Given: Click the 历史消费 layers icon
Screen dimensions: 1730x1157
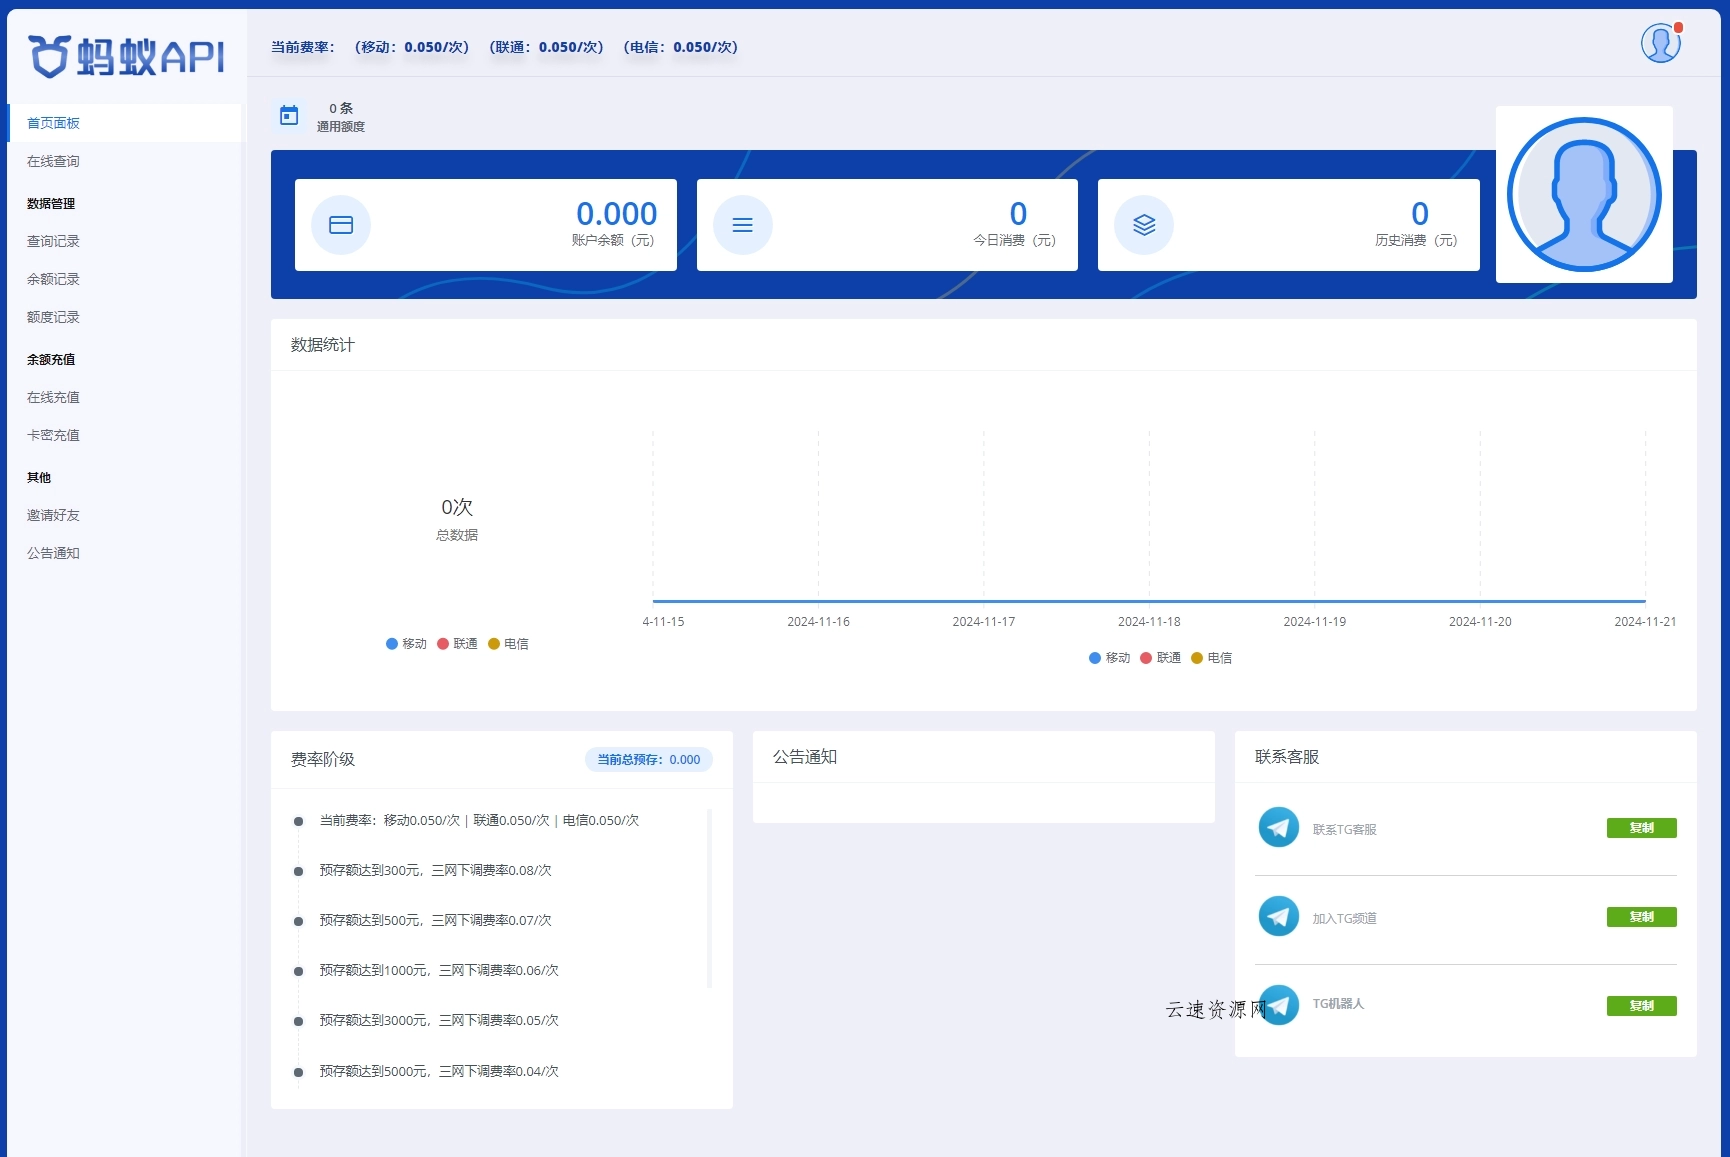Looking at the screenshot, I should click(1143, 225).
